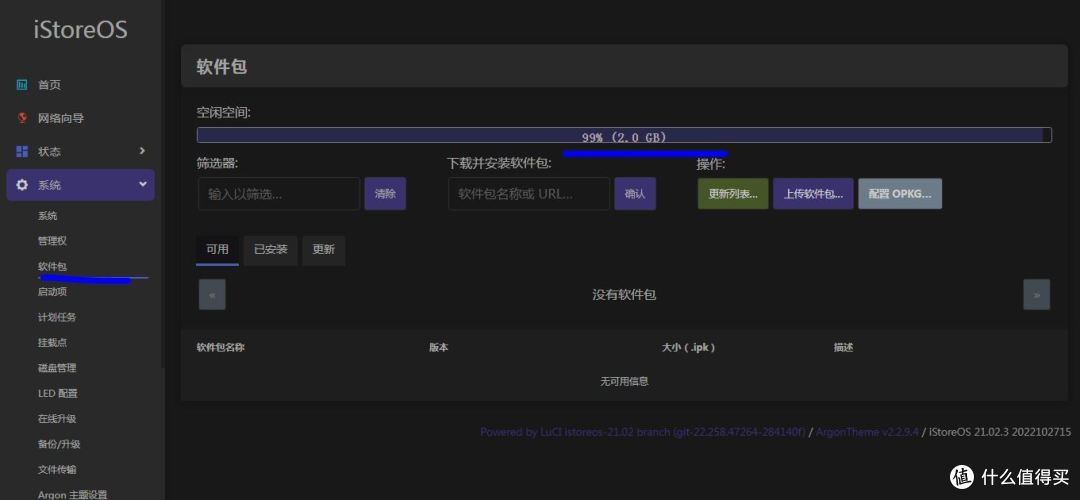Open Argon 主题设置 in sidebar
The height and width of the screenshot is (500, 1080).
(x=72, y=494)
